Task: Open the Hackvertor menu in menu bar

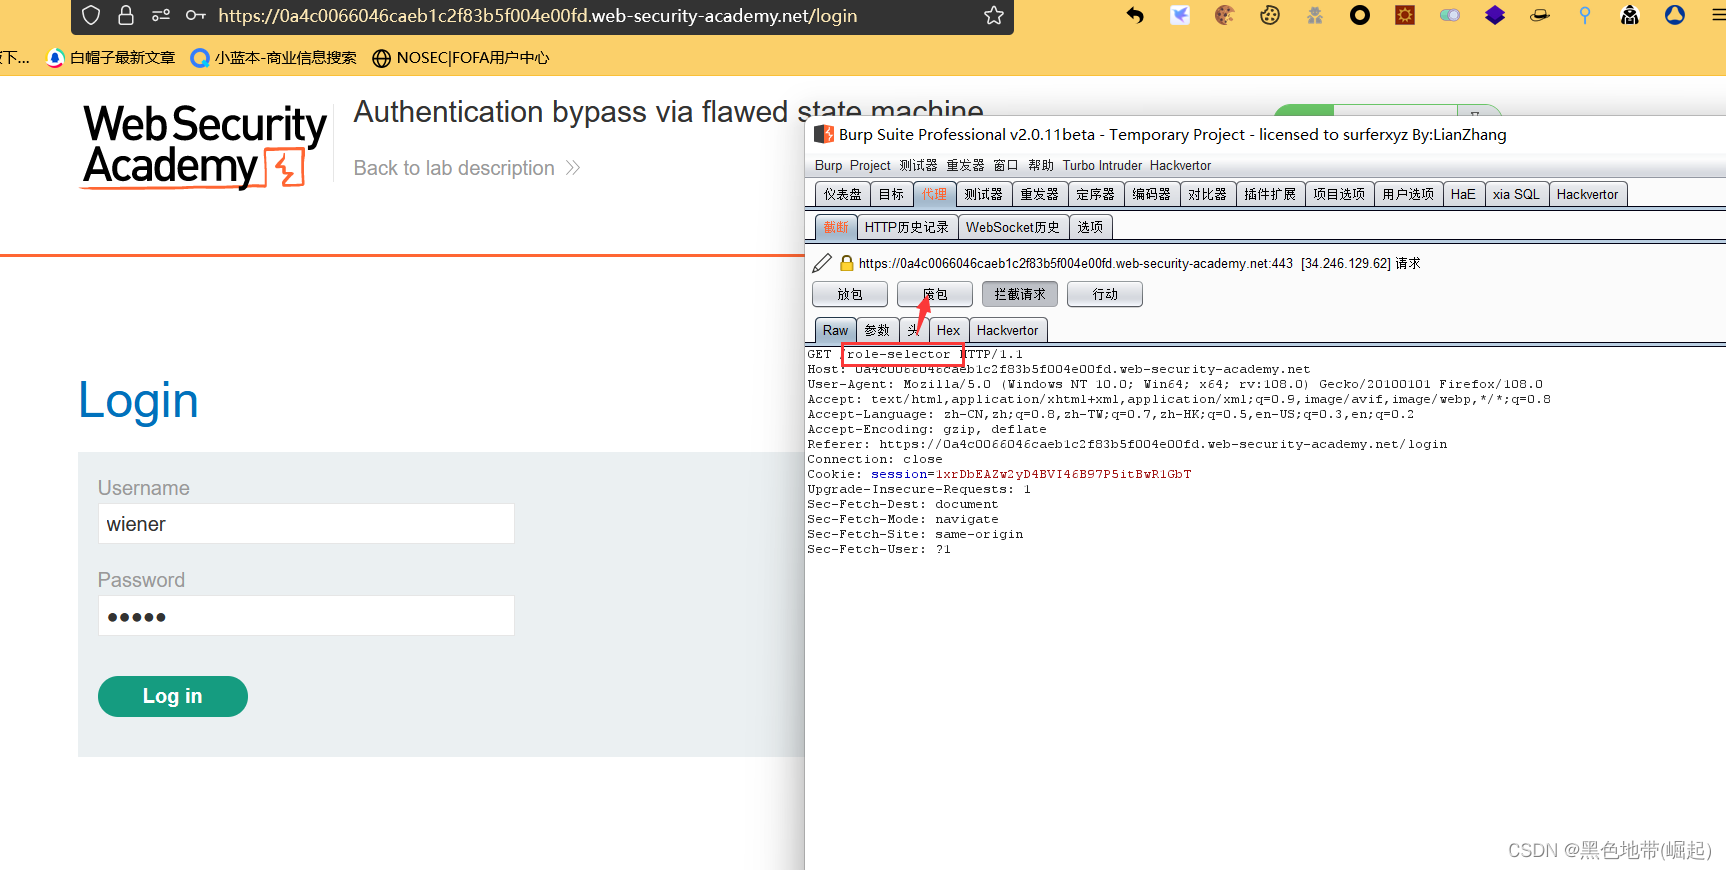Action: [x=1180, y=166]
